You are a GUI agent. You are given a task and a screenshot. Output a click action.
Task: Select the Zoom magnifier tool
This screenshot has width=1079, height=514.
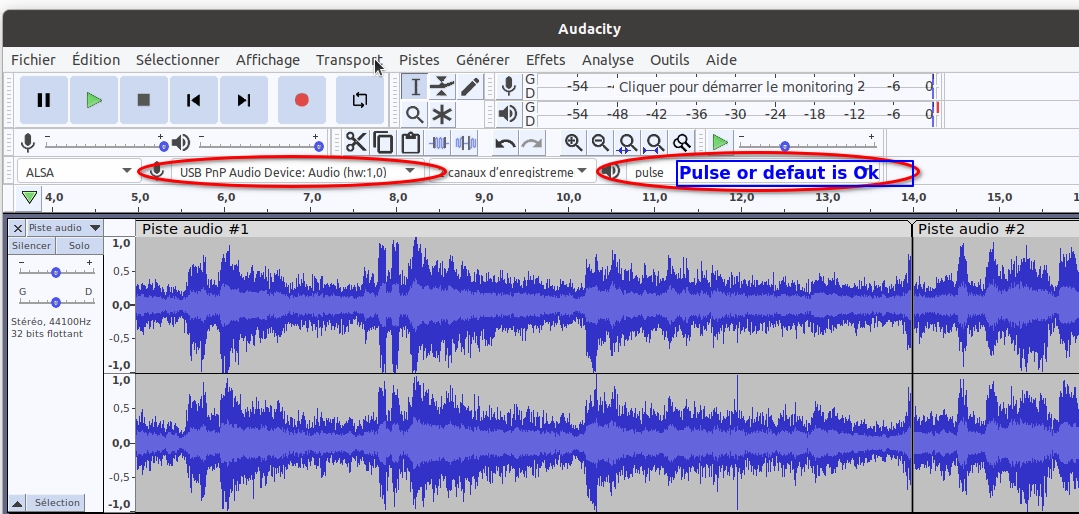(x=415, y=114)
